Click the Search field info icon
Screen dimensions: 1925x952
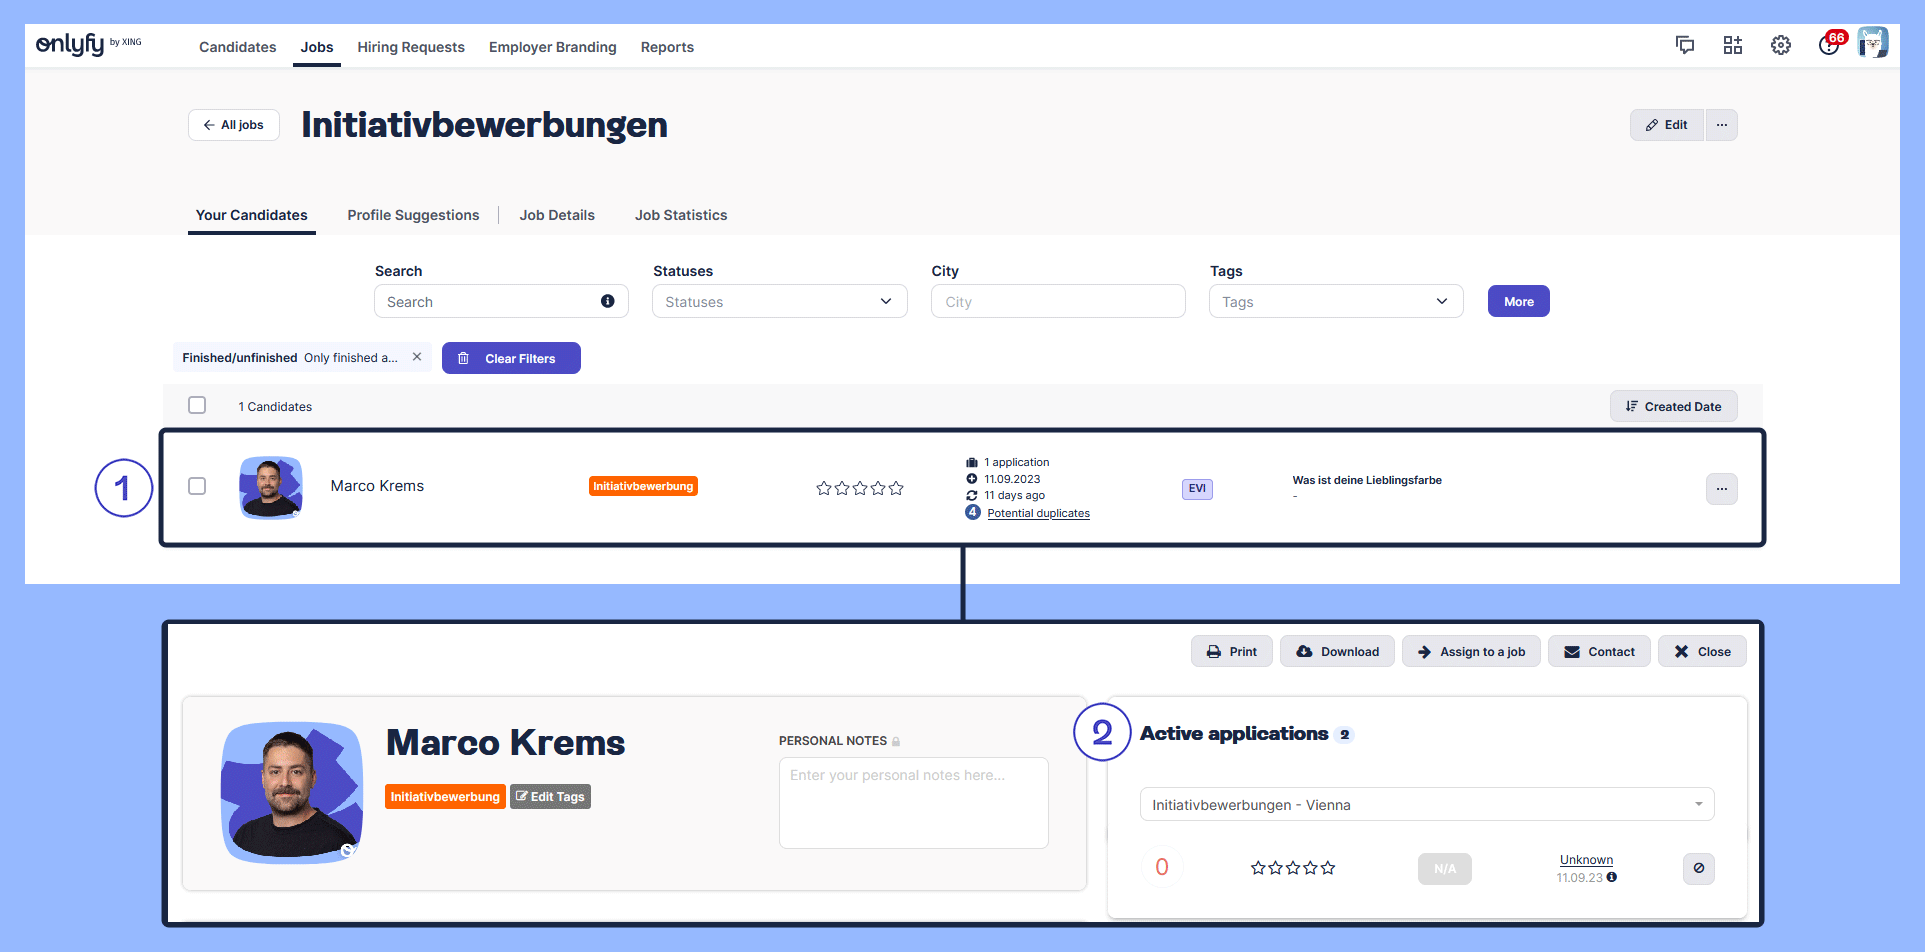tap(607, 301)
